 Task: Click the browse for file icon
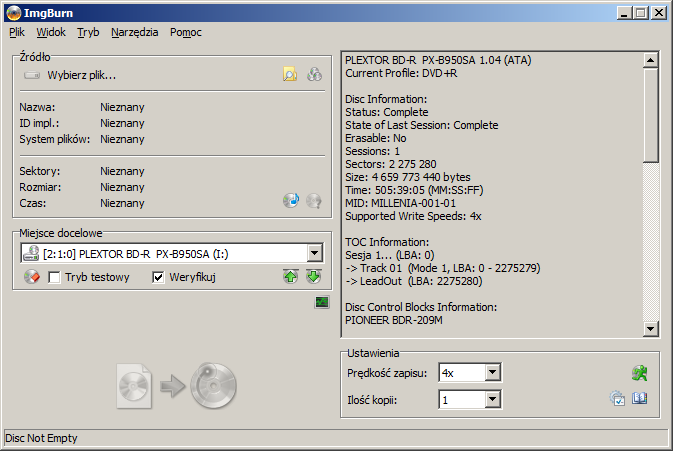[290, 75]
